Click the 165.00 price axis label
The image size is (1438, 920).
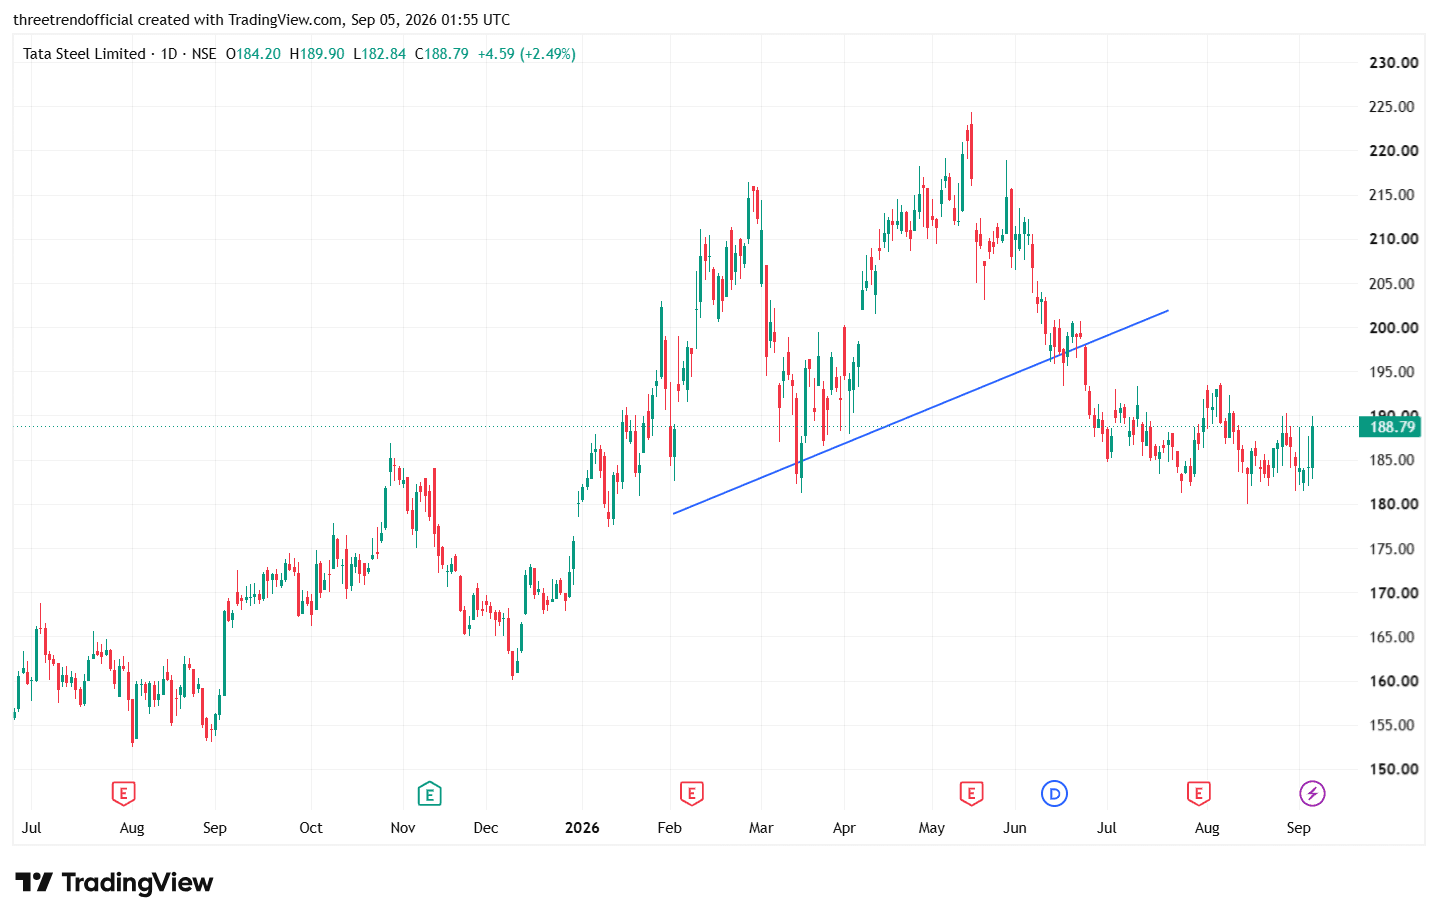point(1393,636)
